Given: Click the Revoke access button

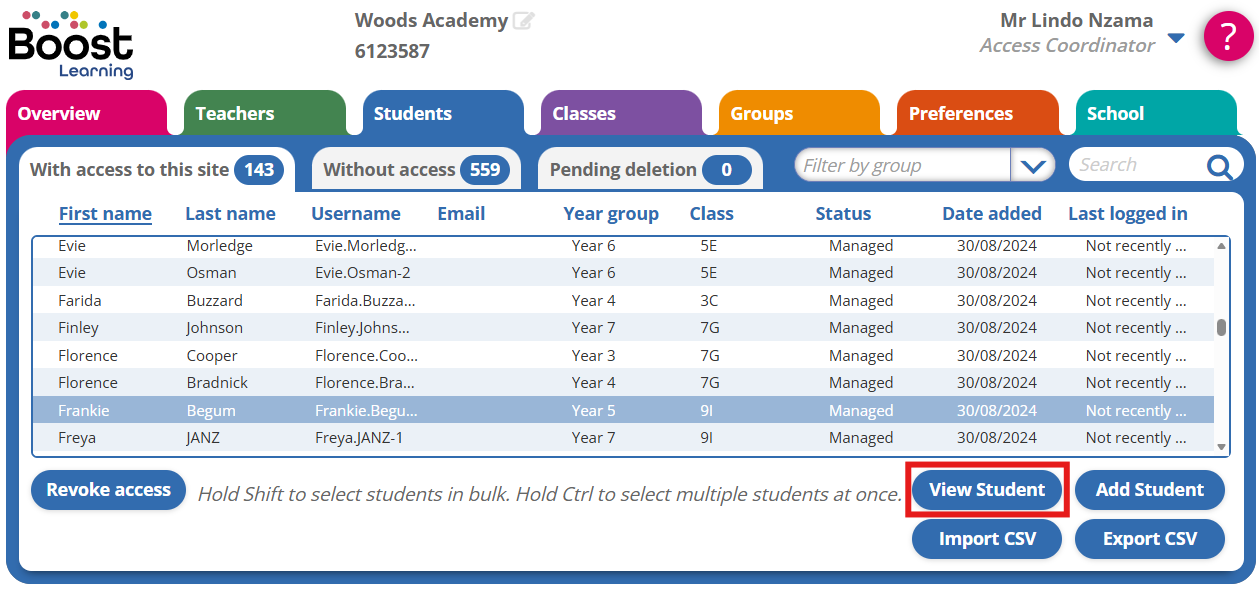Looking at the screenshot, I should 108,490.
